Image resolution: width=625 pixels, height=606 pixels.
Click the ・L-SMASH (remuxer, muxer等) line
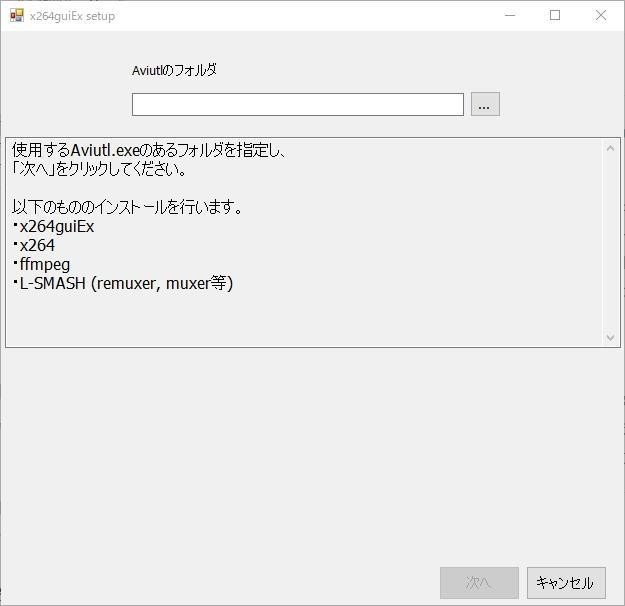point(122,283)
